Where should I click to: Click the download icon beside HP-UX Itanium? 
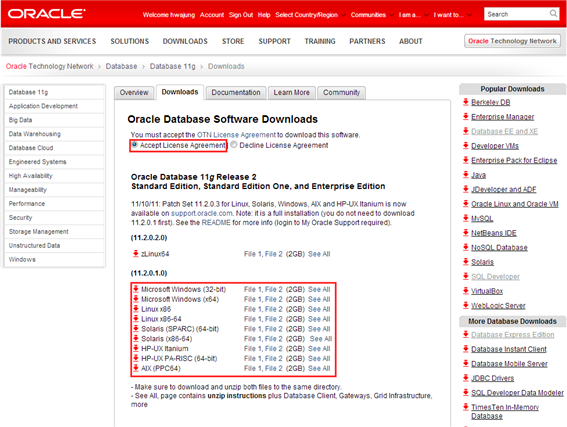tap(136, 348)
